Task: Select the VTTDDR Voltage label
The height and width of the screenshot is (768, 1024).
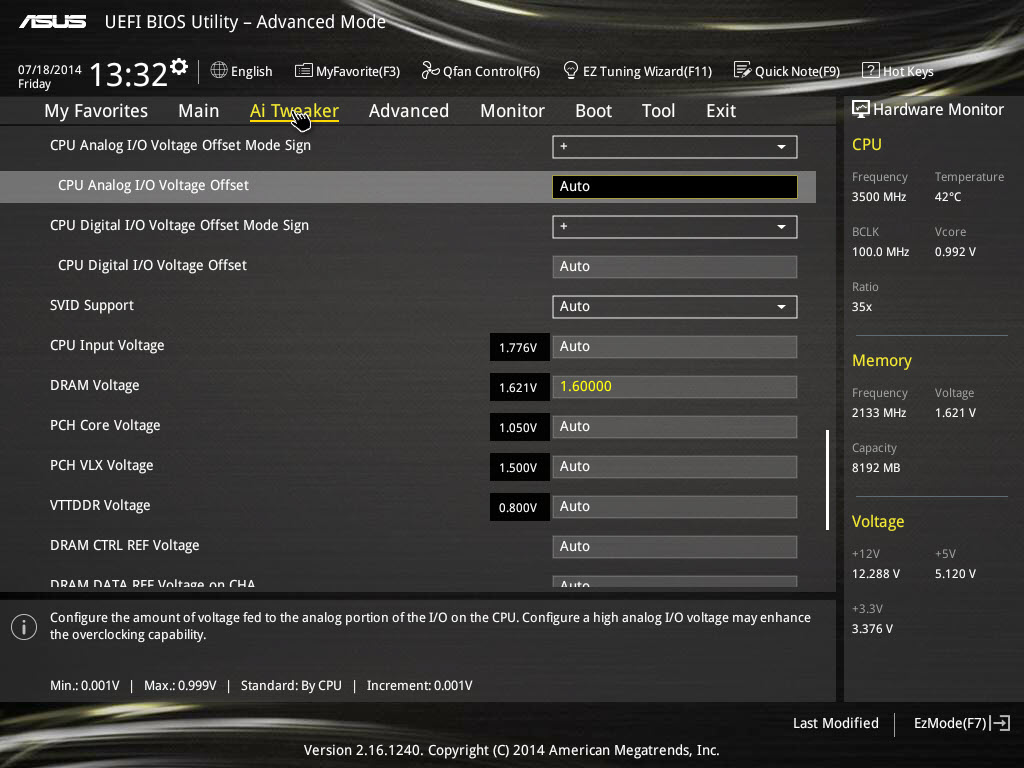Action: click(100, 505)
